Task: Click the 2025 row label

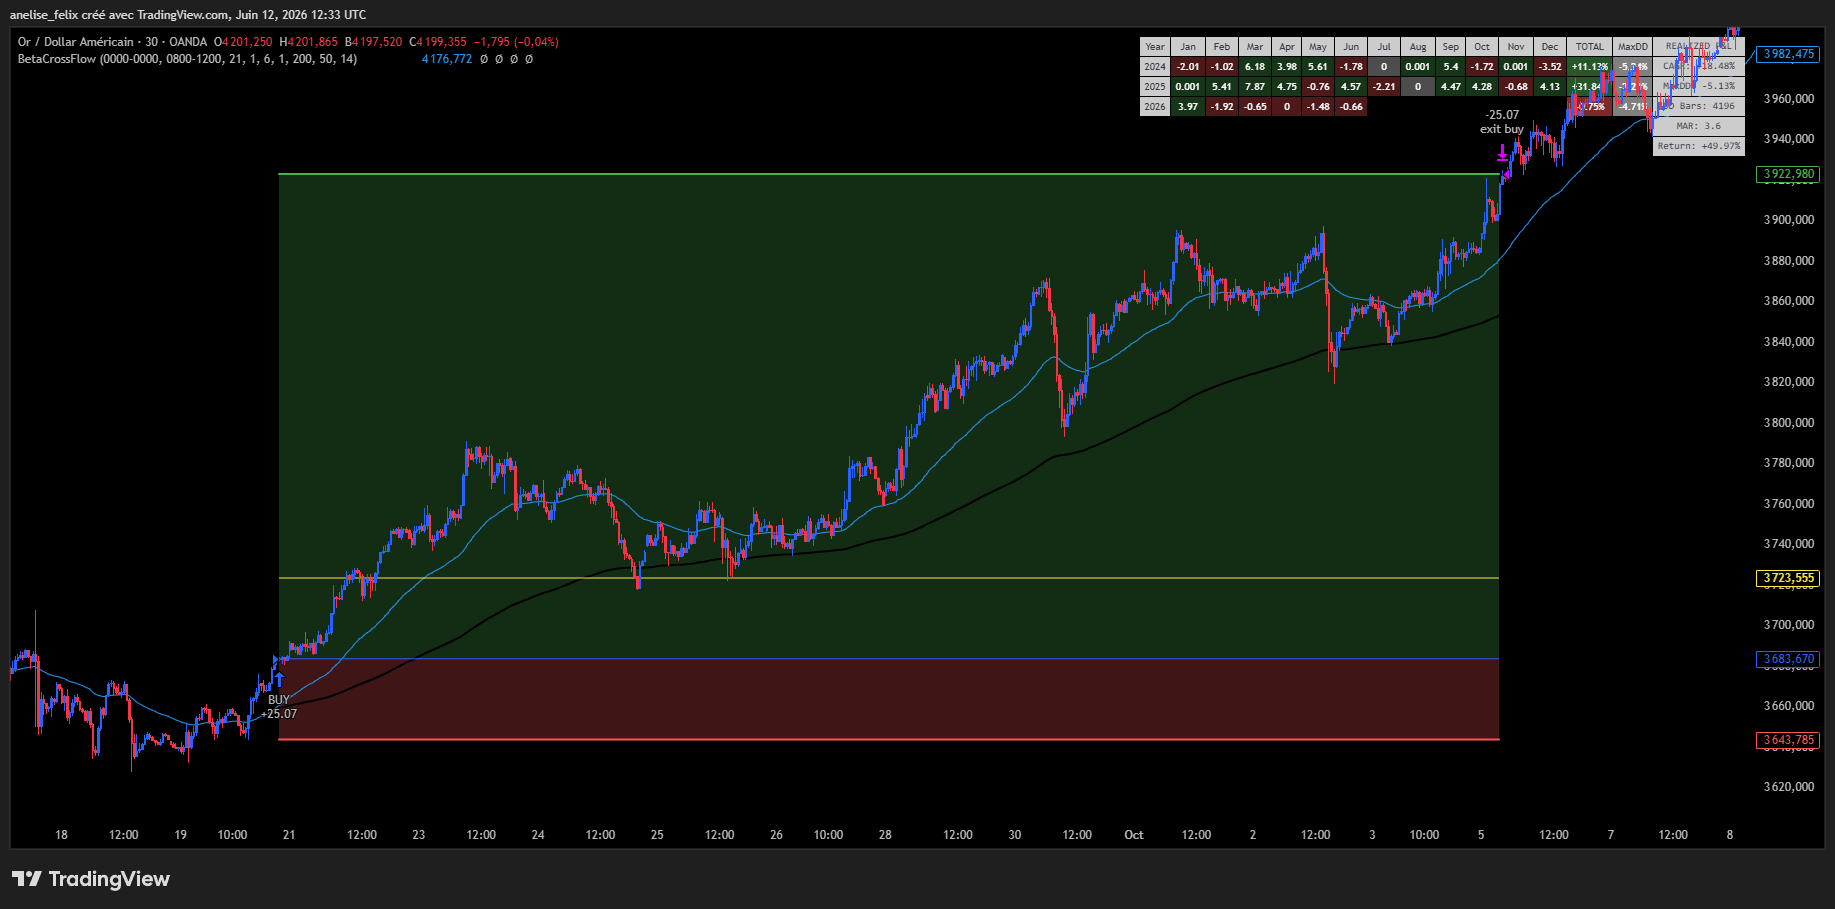Action: [1155, 87]
